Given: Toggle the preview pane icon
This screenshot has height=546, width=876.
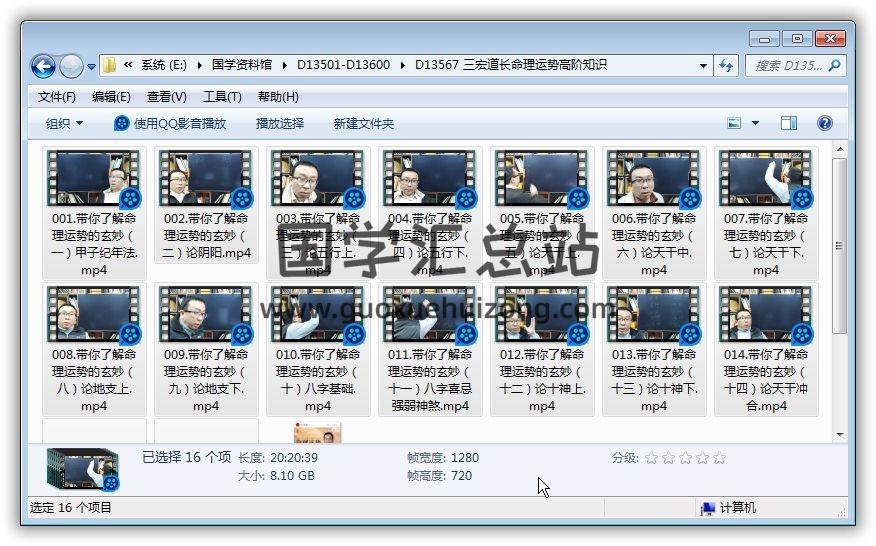Looking at the screenshot, I should (789, 123).
